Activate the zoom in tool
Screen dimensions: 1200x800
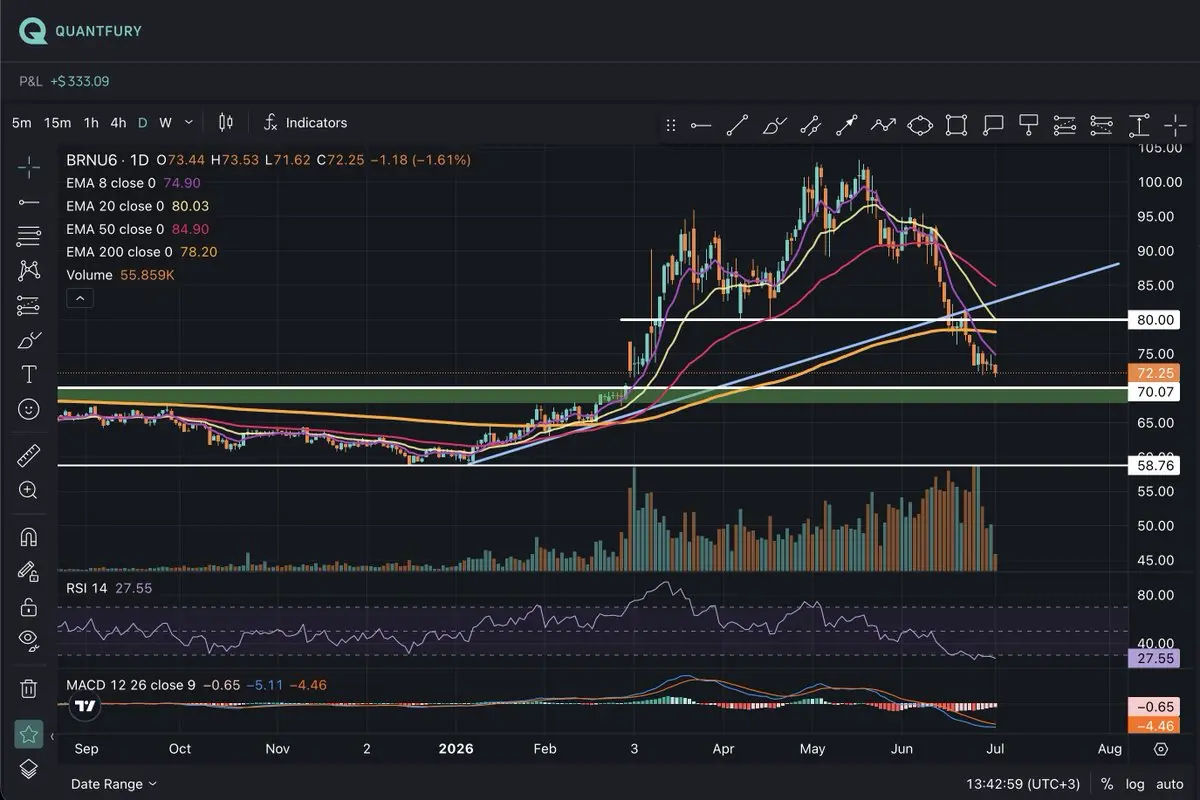[29, 490]
